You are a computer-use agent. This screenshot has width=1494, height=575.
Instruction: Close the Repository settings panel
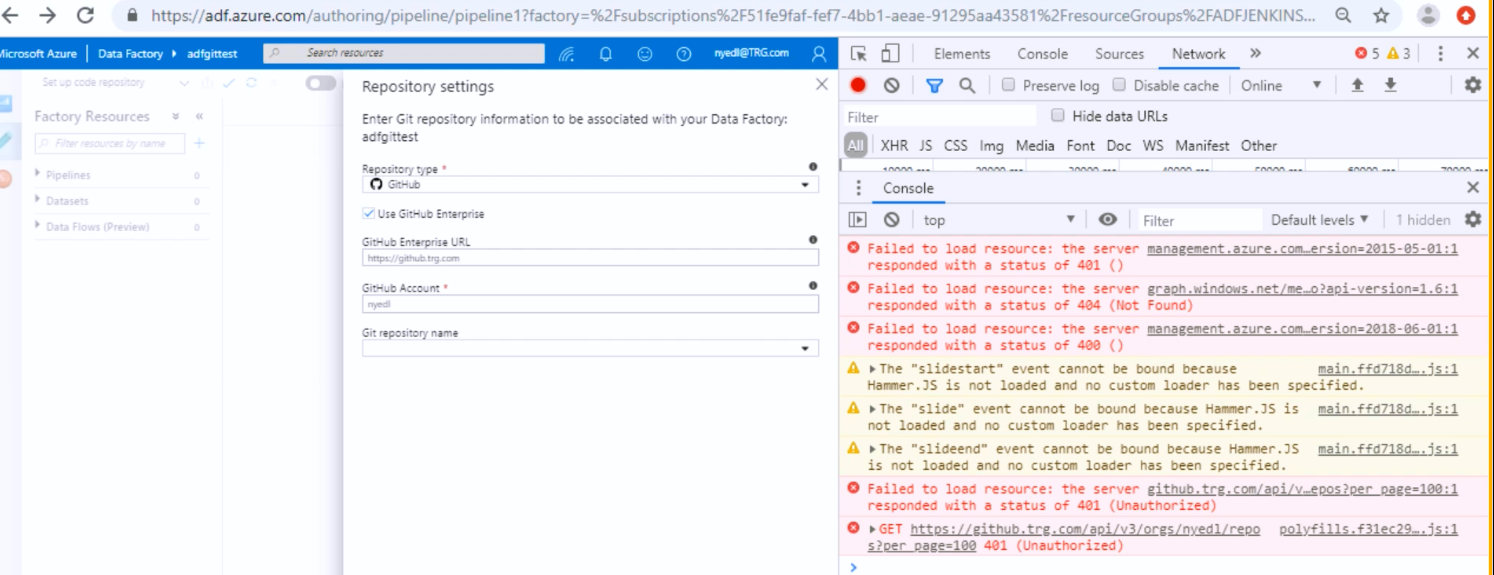tap(822, 85)
